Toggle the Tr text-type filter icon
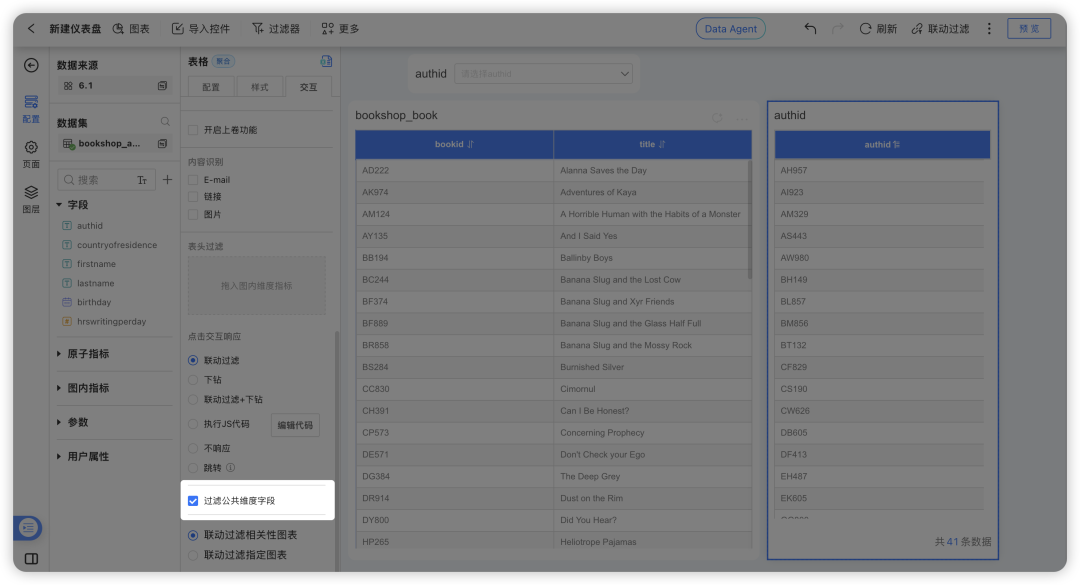The width and height of the screenshot is (1080, 585). [142, 180]
